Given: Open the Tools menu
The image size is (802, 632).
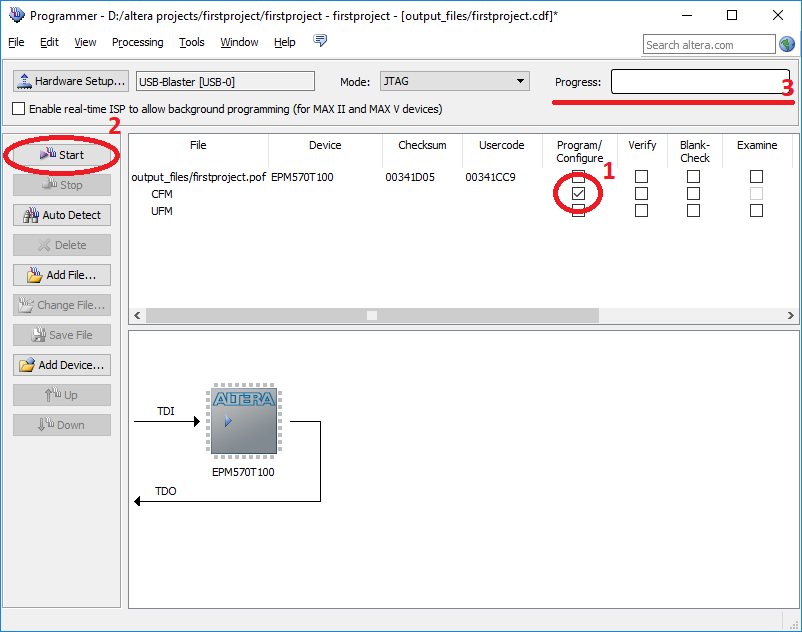Looking at the screenshot, I should coord(192,42).
